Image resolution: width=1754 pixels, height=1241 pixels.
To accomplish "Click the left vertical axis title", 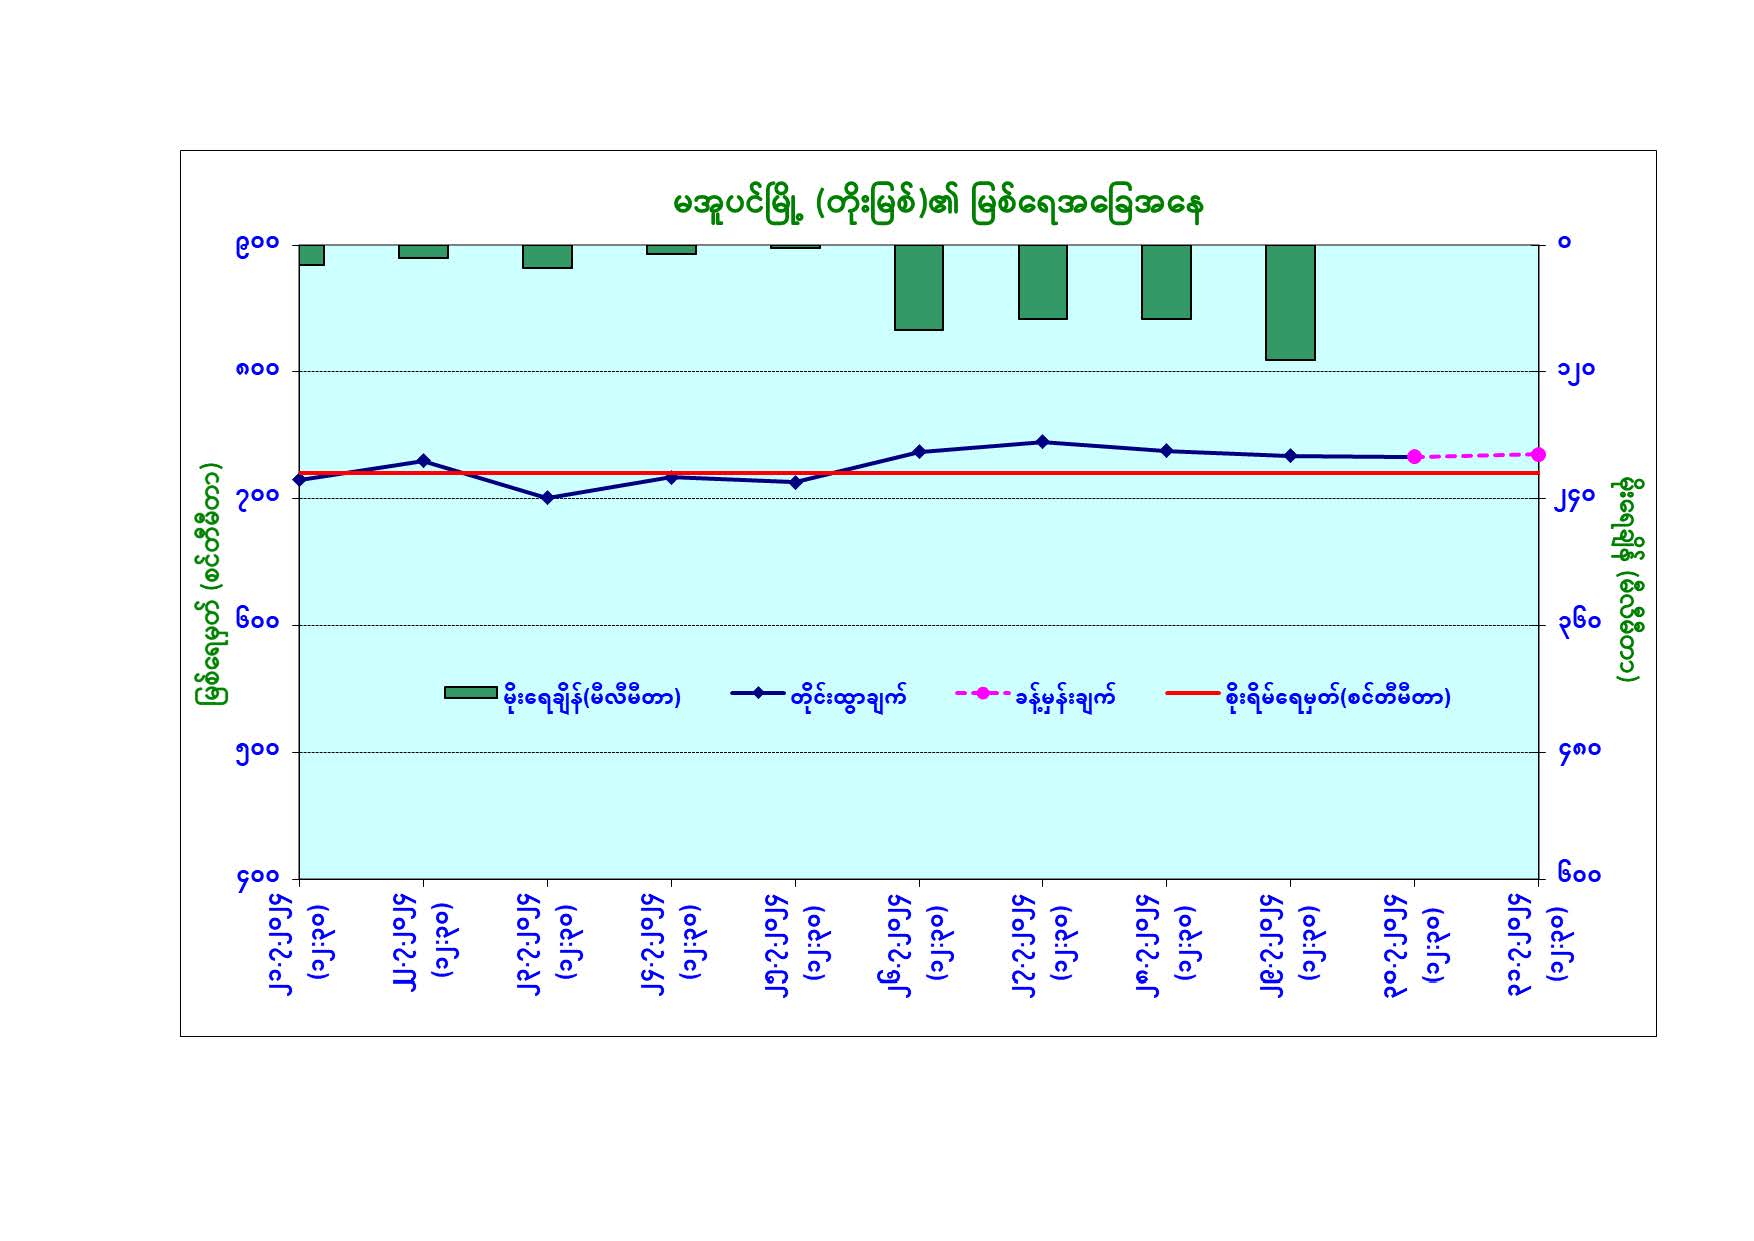I will pyautogui.click(x=209, y=583).
